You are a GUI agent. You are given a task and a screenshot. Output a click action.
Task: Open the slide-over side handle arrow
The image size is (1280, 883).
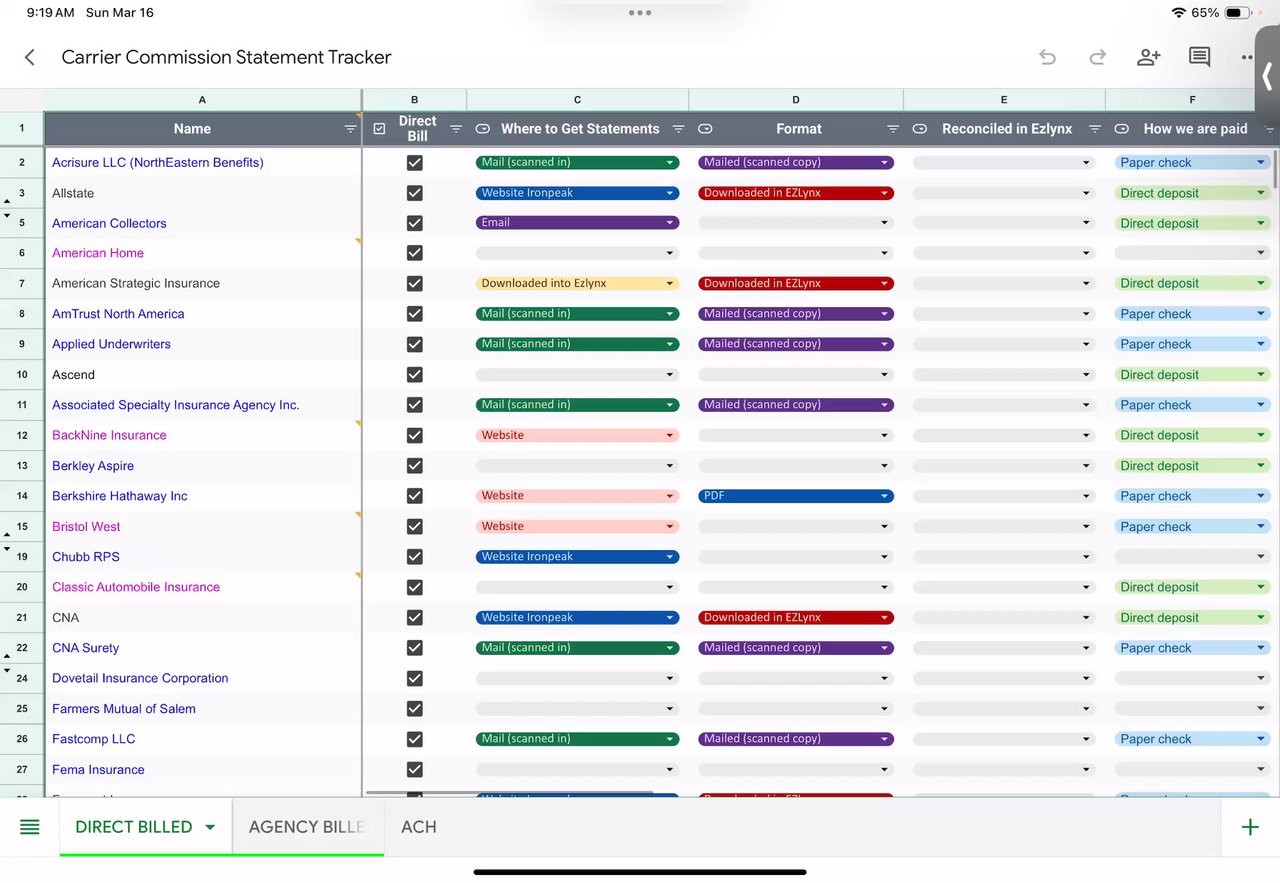coord(1267,76)
